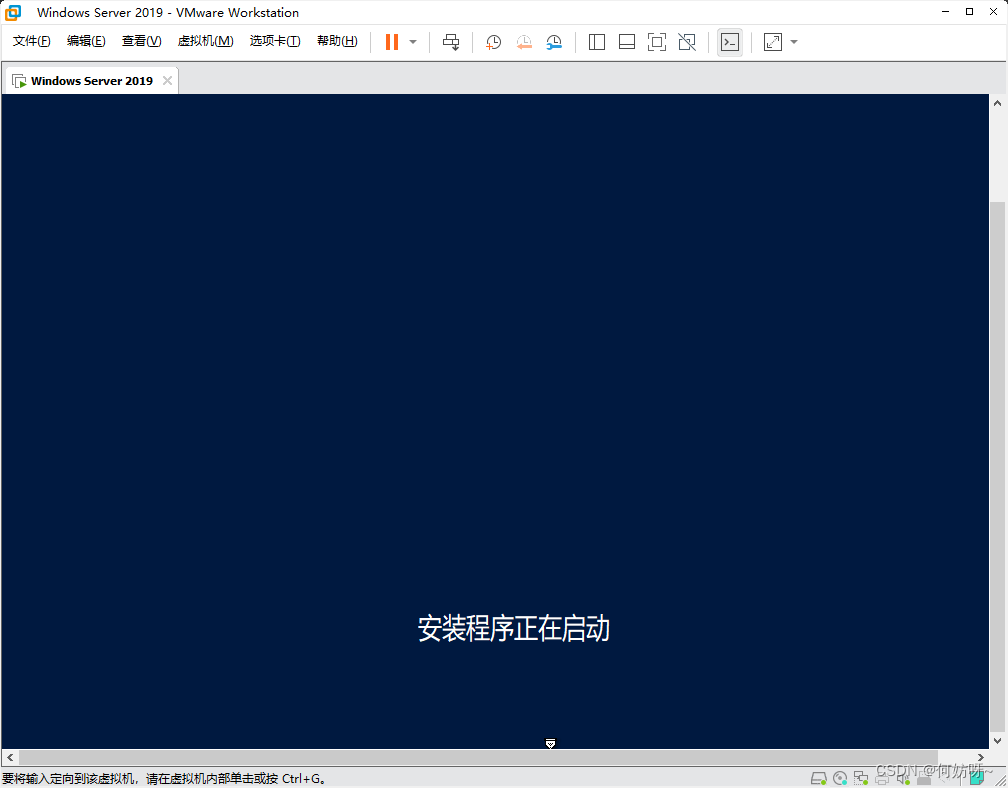Click inside the VM at 安装程序正在启动

click(514, 628)
